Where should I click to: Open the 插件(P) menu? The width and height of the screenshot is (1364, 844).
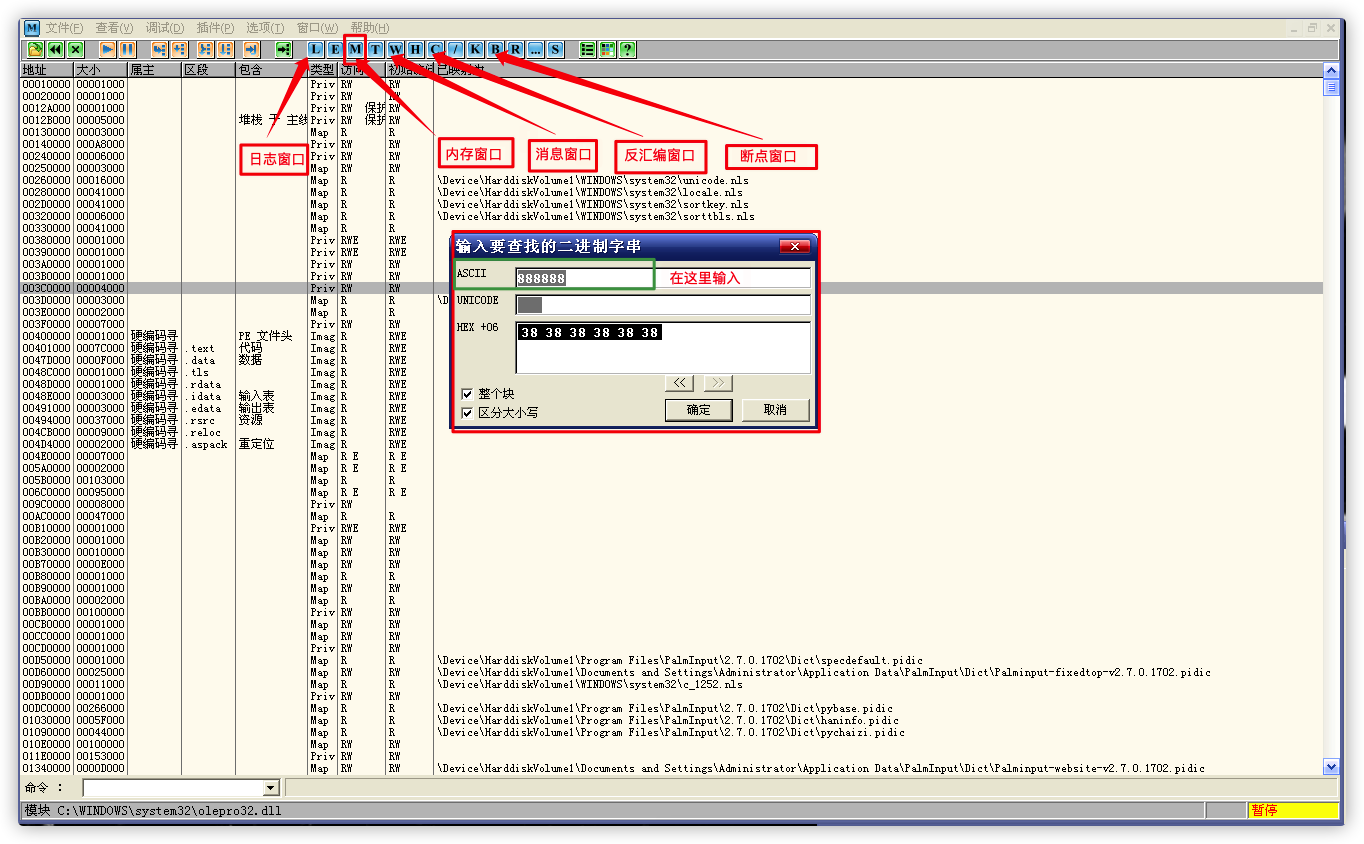(x=215, y=27)
